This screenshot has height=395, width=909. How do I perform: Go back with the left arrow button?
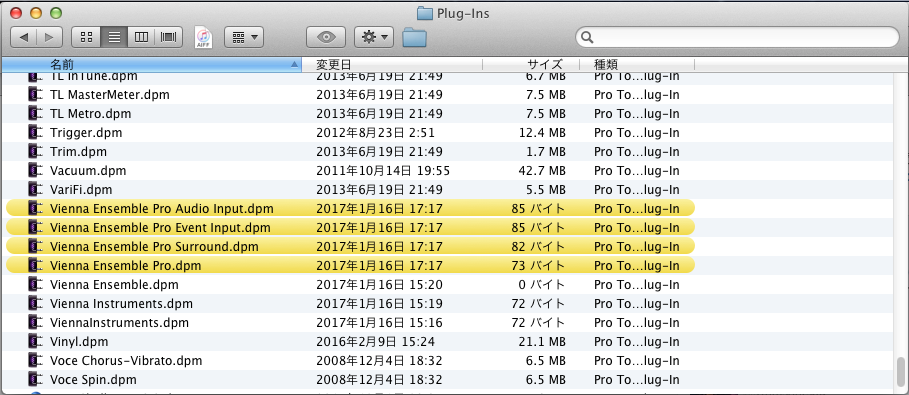[24, 37]
